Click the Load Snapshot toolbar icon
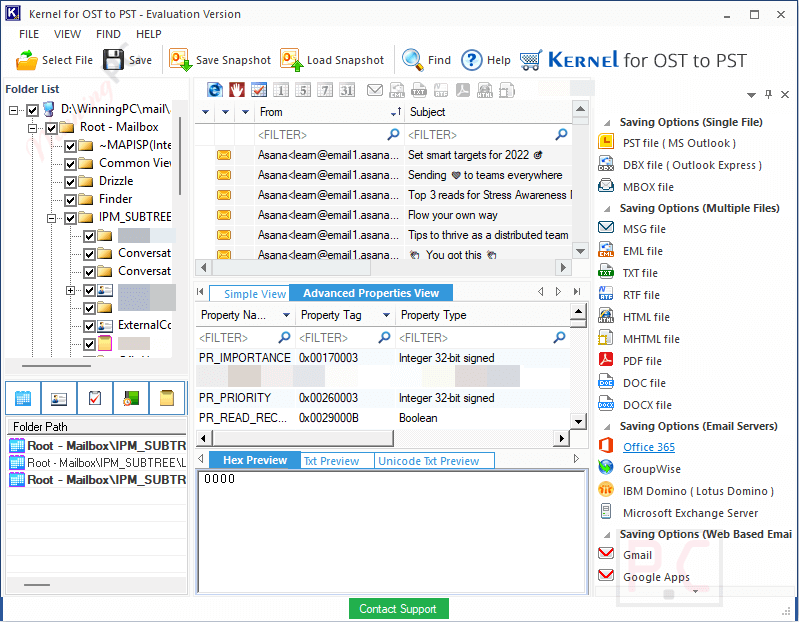The width and height of the screenshot is (799, 622). point(291,60)
